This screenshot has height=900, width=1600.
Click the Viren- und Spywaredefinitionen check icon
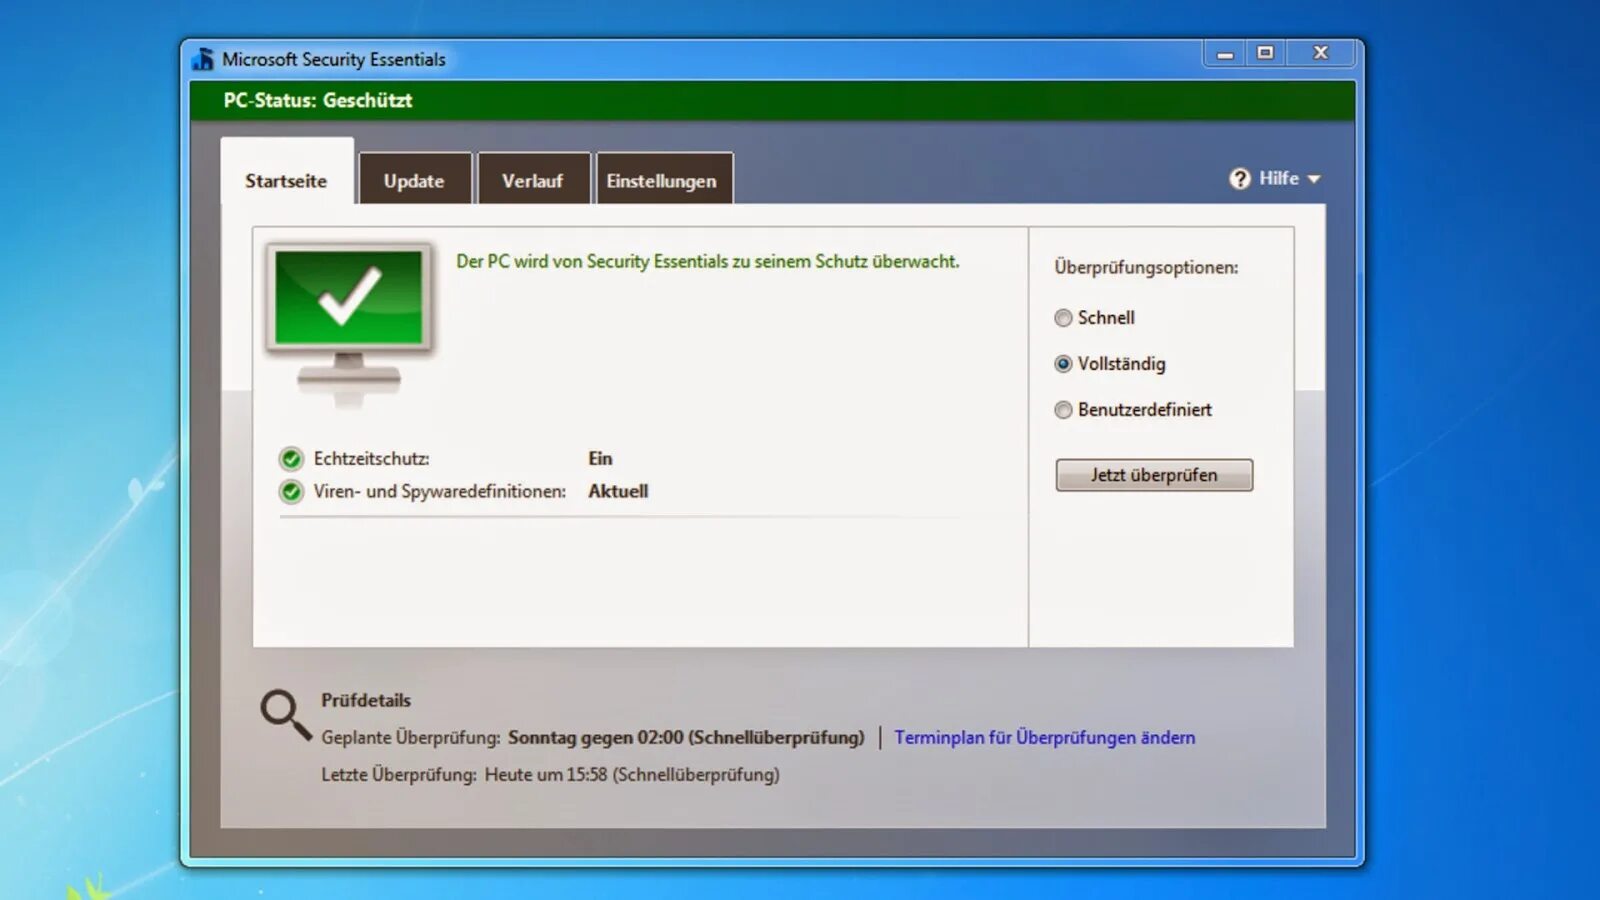point(291,492)
